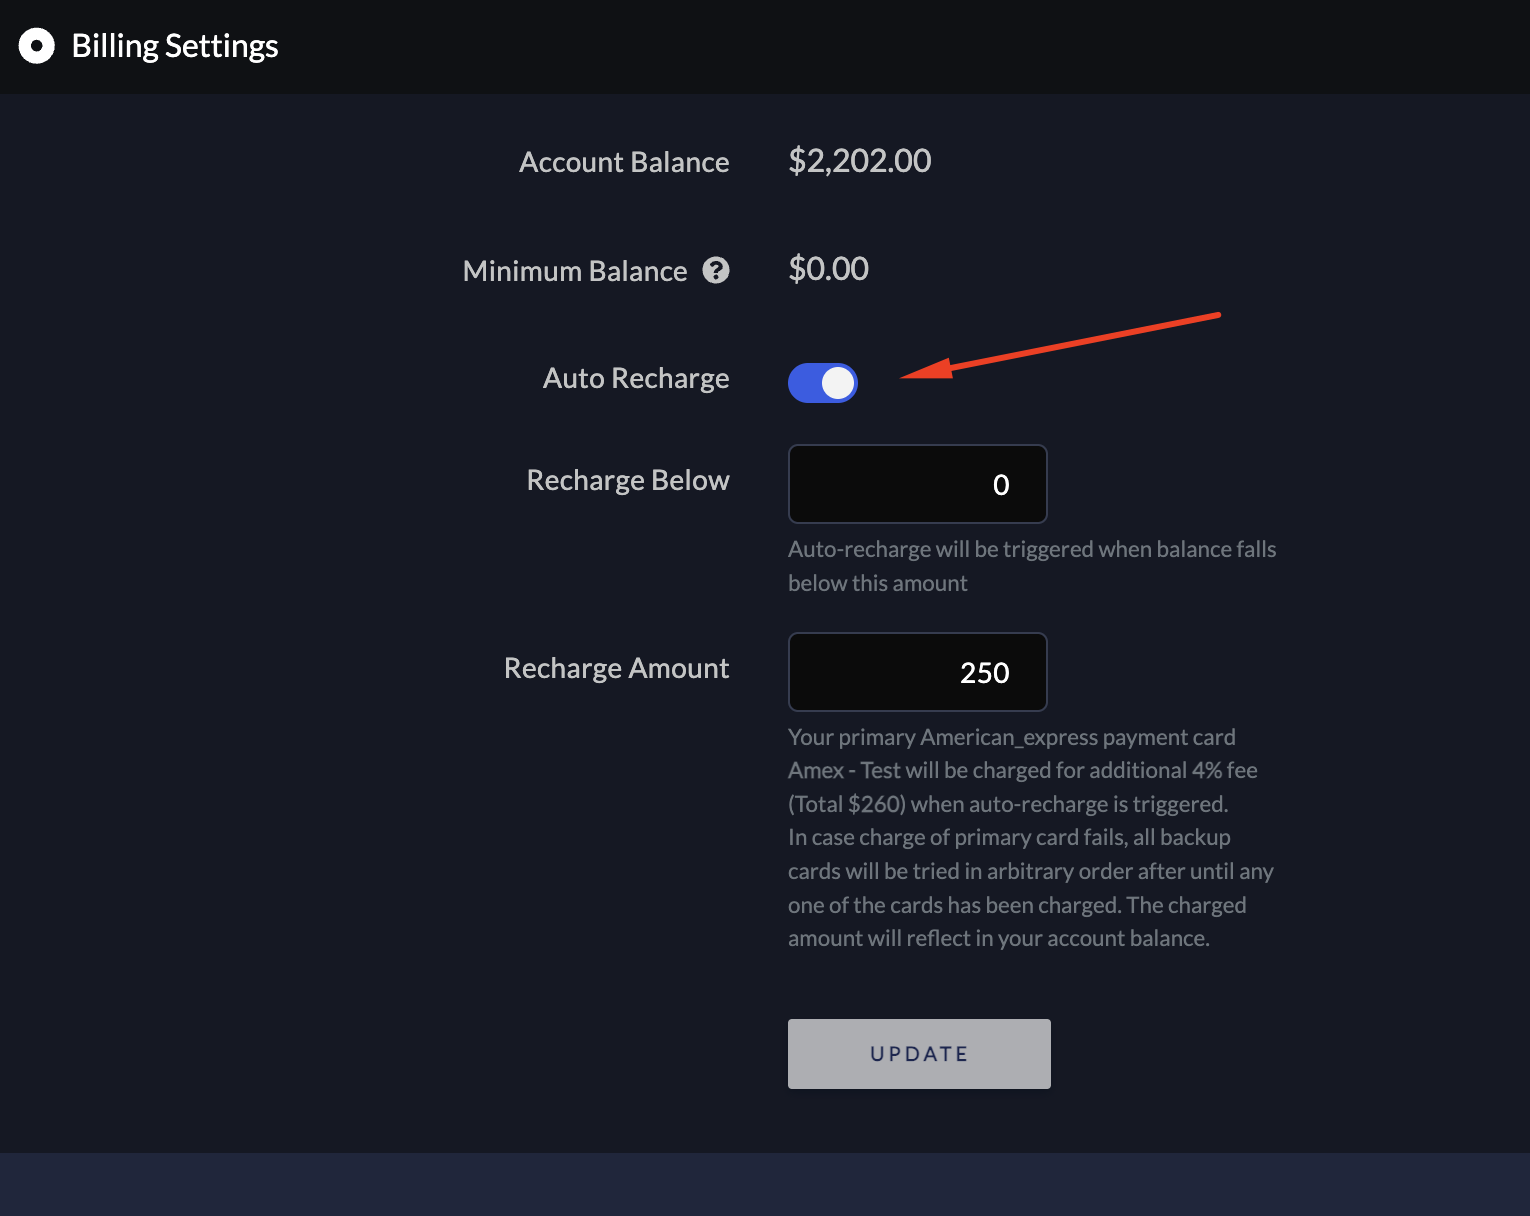Click the Recharge Below label
This screenshot has height=1216, width=1530.
[x=628, y=481]
